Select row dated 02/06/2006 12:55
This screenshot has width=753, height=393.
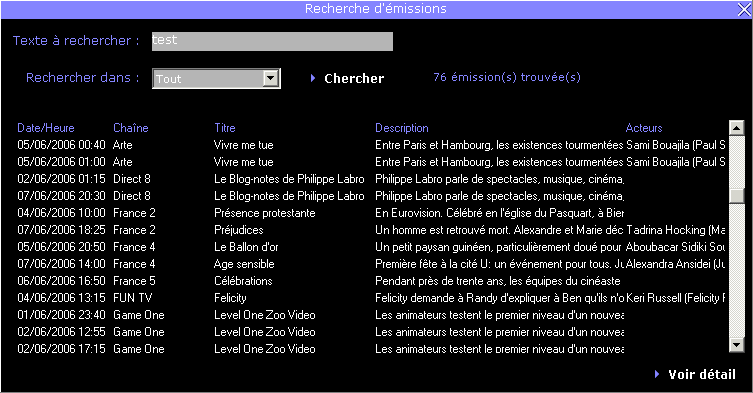[371, 332]
